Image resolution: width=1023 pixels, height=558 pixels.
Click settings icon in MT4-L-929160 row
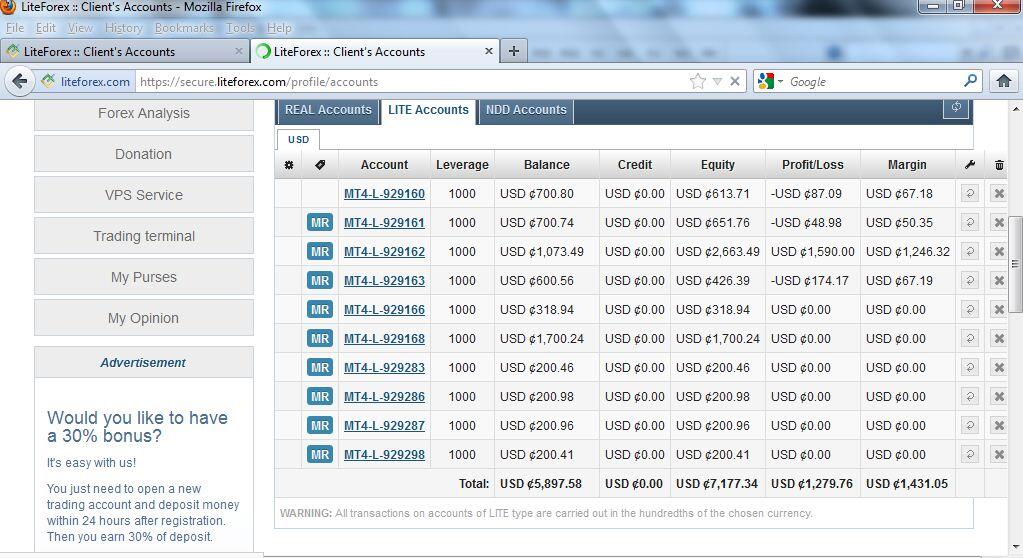point(970,193)
